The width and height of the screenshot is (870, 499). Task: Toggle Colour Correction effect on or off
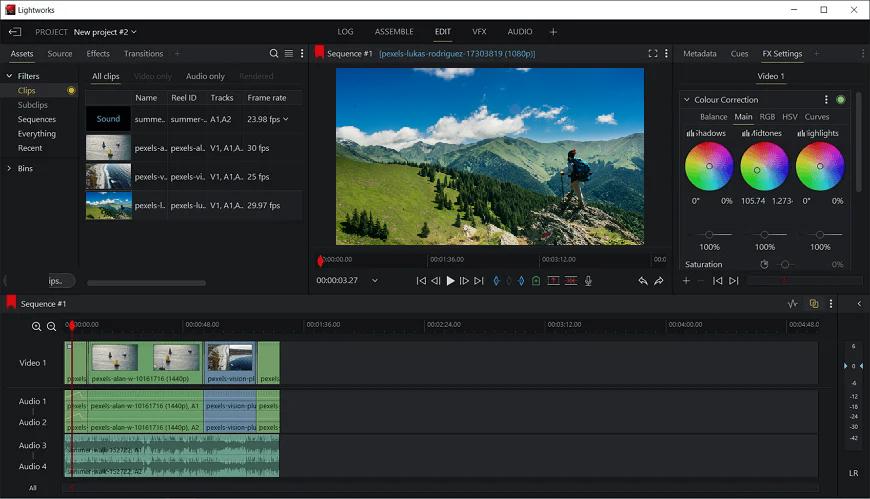(841, 99)
